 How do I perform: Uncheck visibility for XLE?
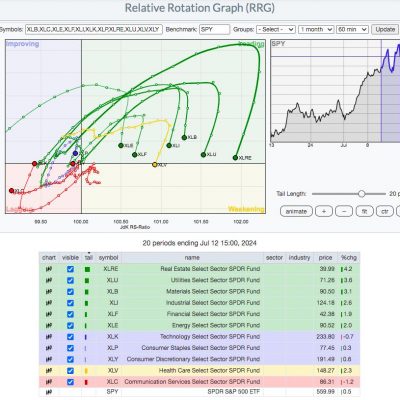point(70,326)
